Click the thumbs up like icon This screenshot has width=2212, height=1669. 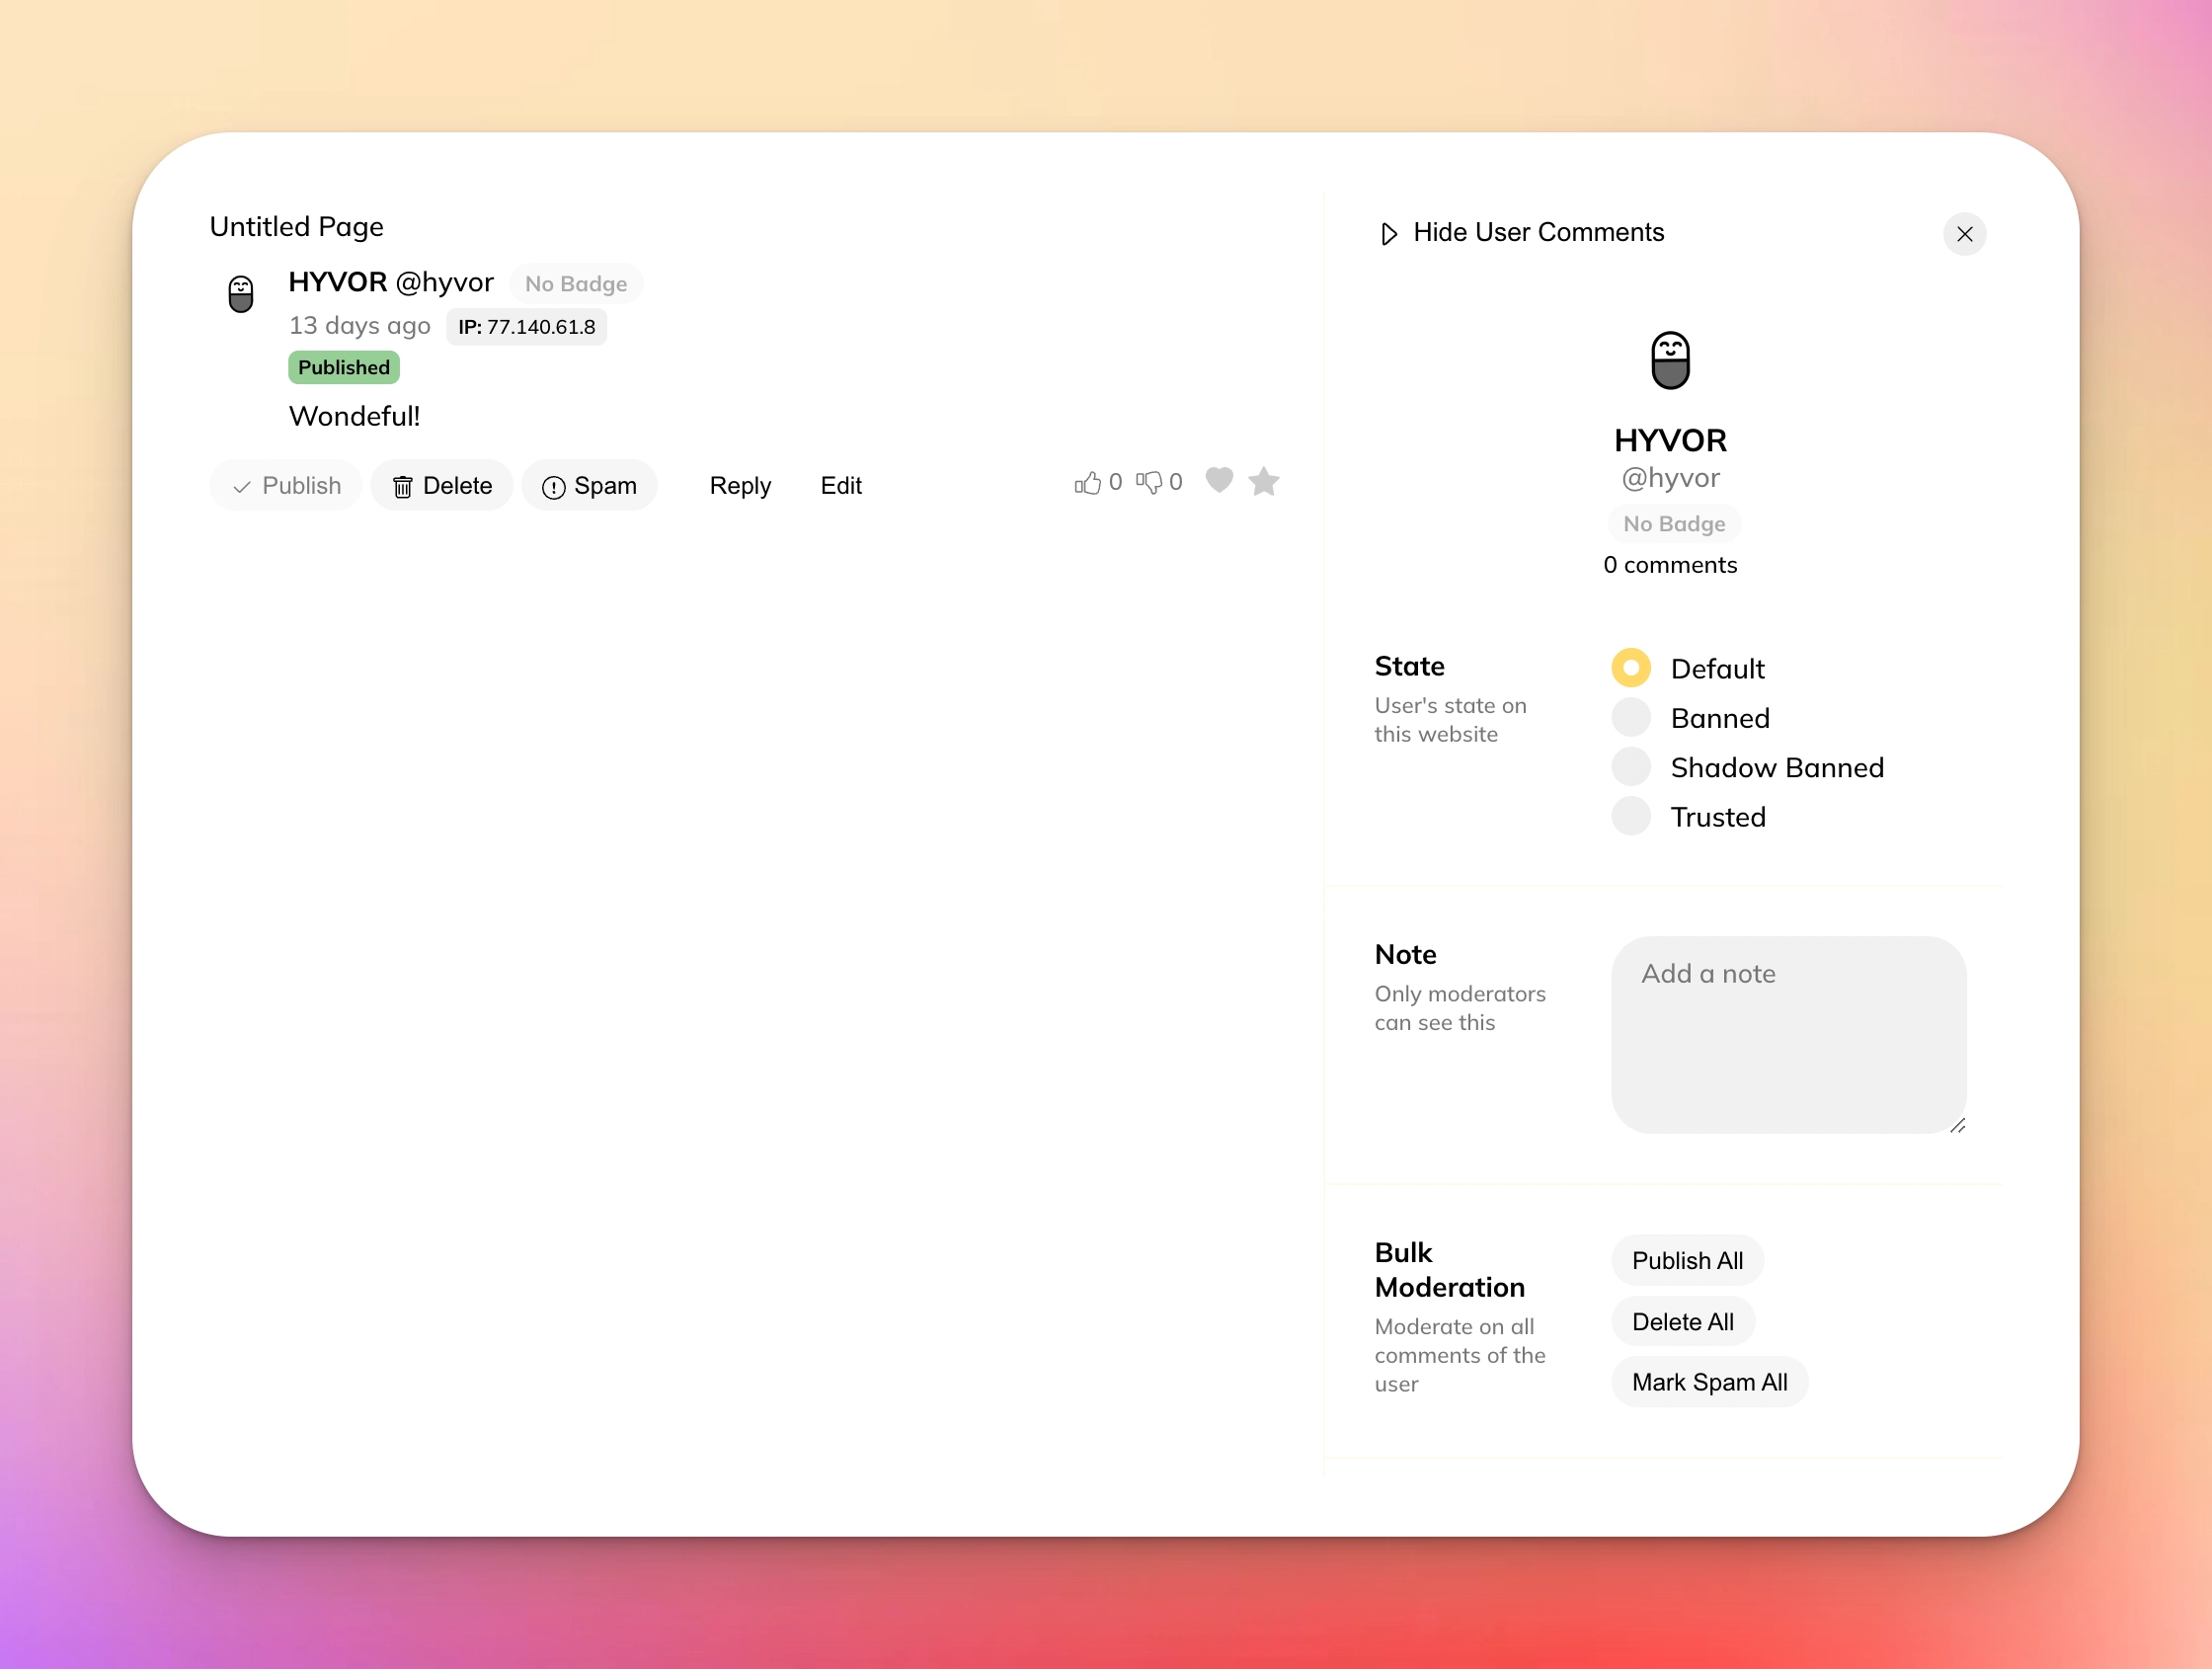tap(1087, 483)
